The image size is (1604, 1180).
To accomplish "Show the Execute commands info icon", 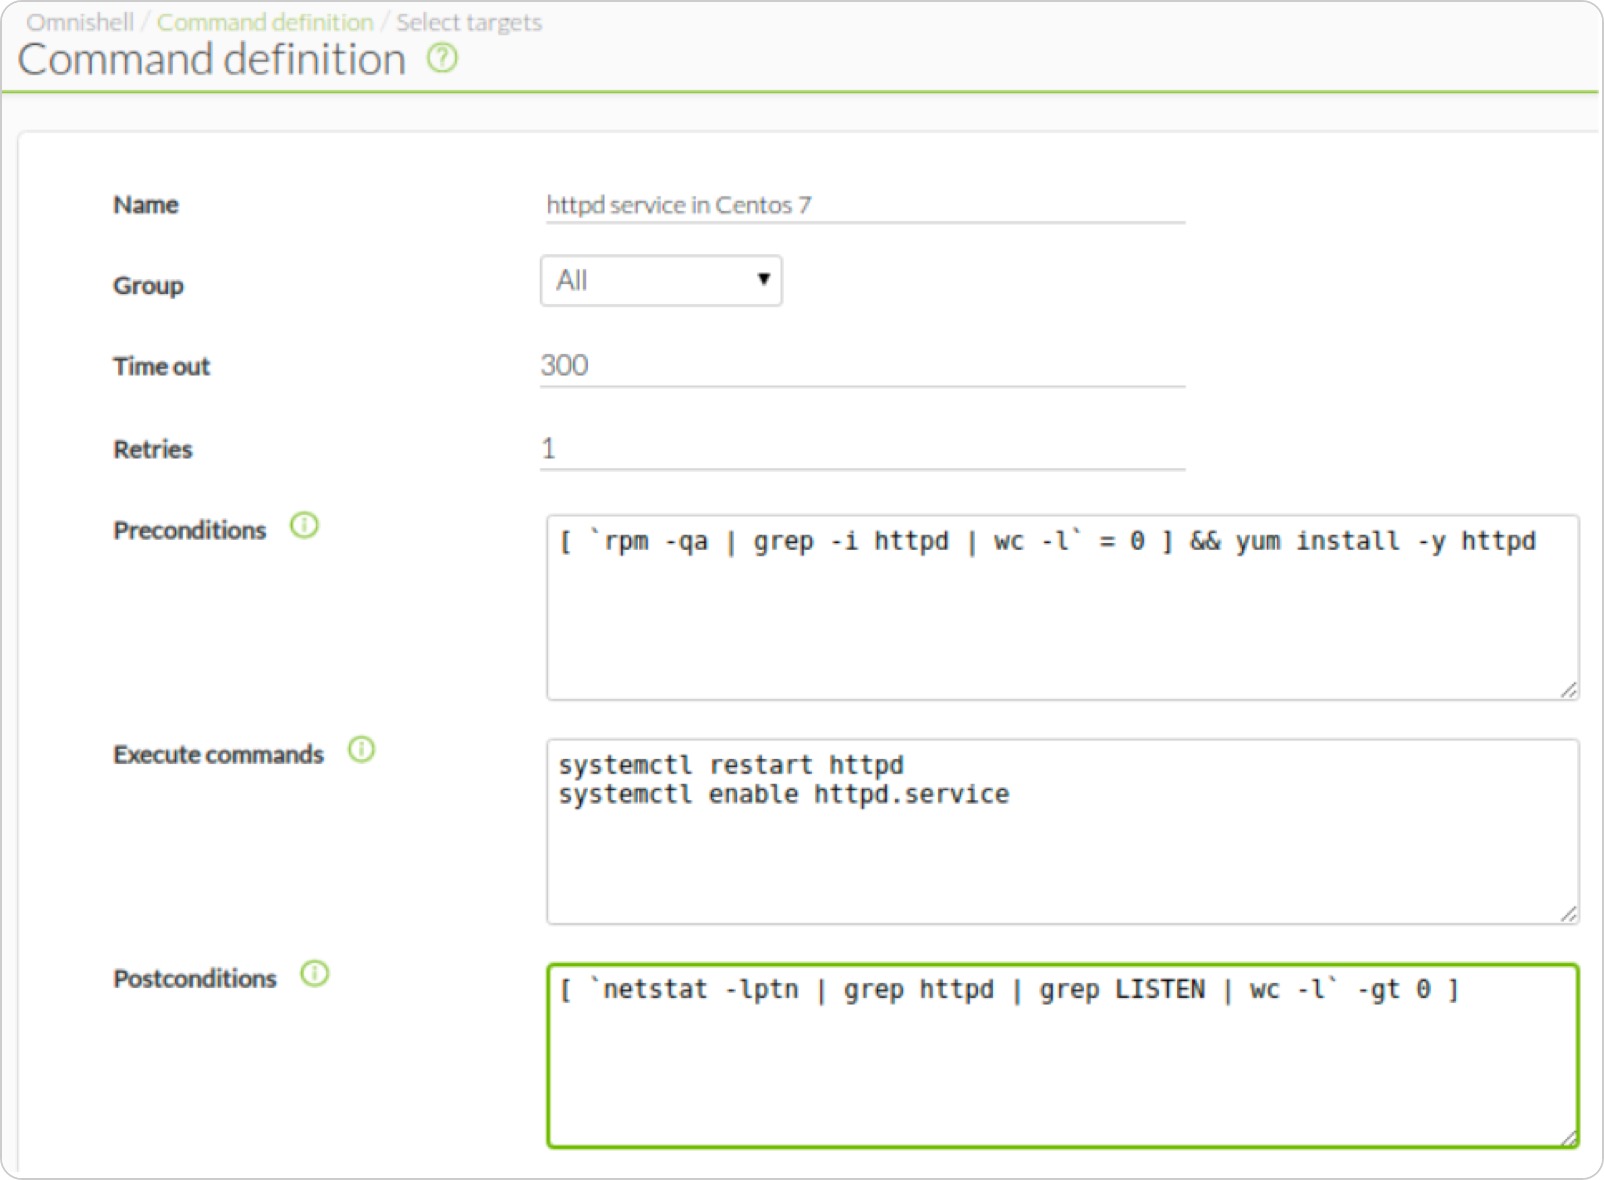I will click(x=361, y=749).
